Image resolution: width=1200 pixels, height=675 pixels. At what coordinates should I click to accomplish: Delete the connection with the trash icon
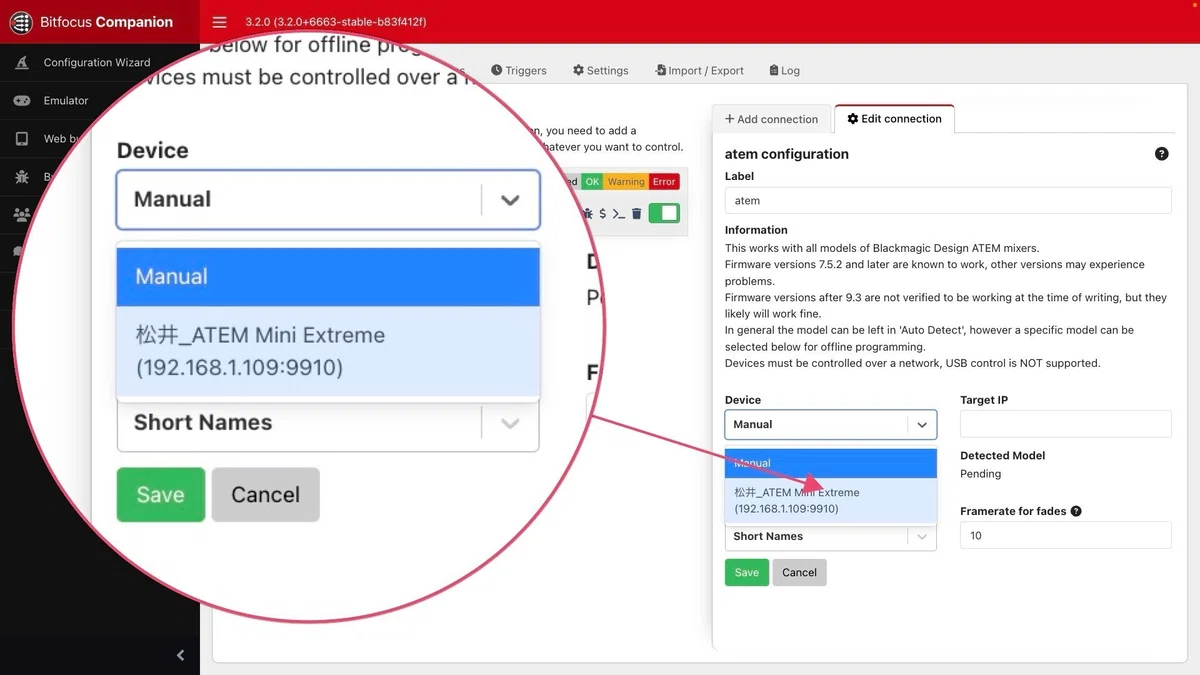(x=636, y=213)
